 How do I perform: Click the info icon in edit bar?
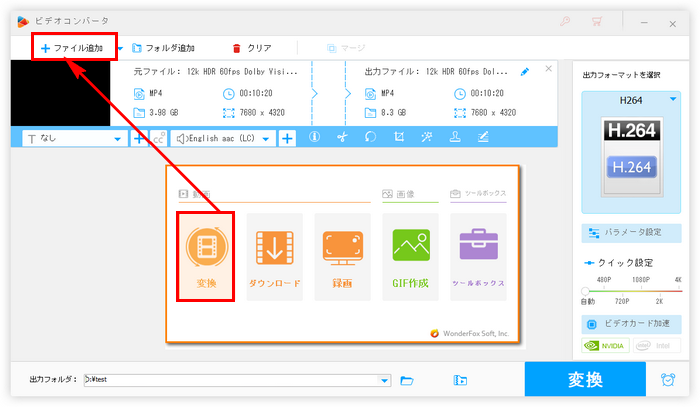pos(314,138)
